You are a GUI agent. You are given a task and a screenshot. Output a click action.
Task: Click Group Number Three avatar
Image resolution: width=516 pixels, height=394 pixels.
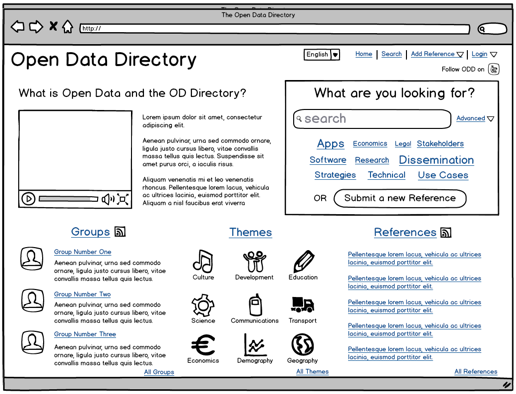[x=32, y=342]
